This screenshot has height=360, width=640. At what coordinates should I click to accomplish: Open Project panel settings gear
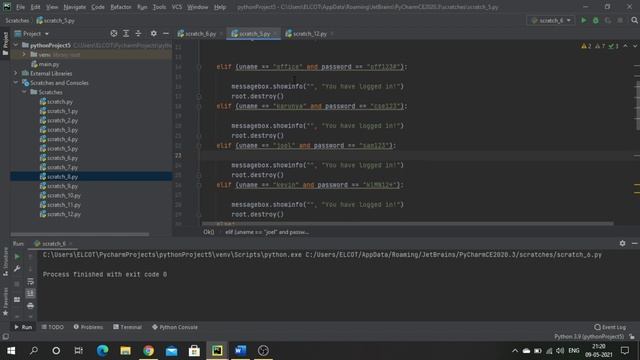click(x=153, y=33)
